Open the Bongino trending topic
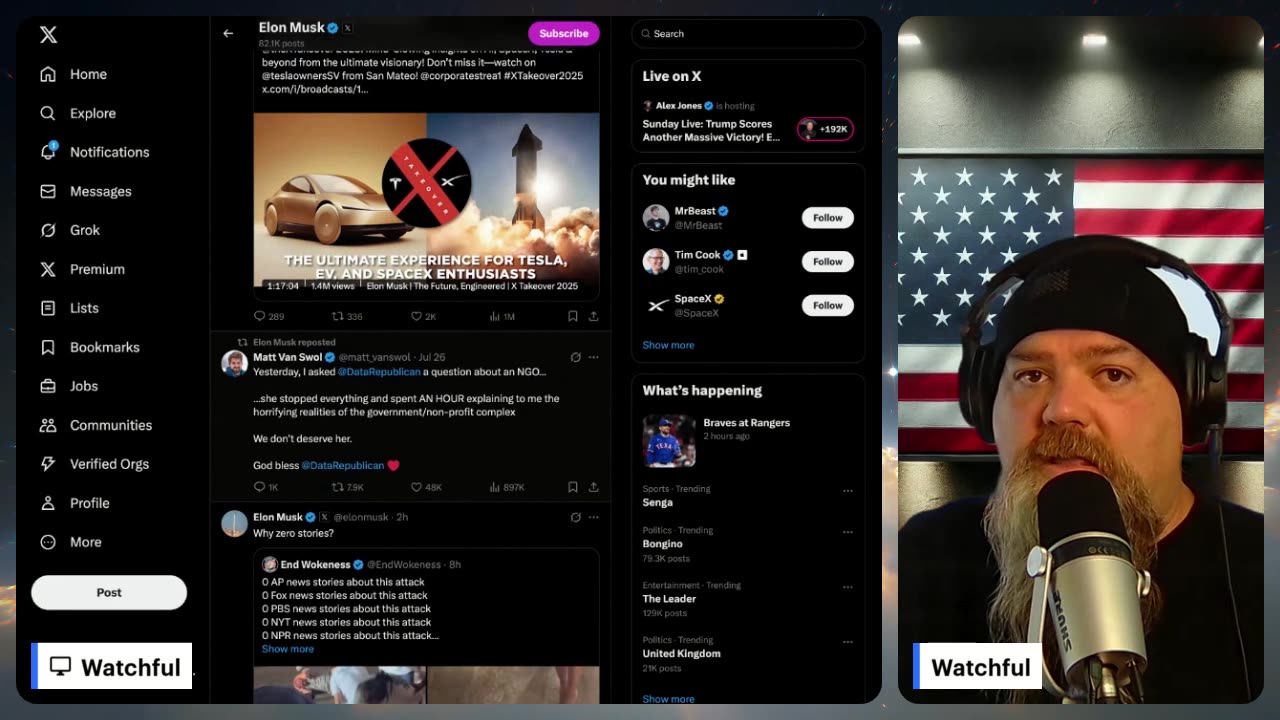 click(x=662, y=544)
